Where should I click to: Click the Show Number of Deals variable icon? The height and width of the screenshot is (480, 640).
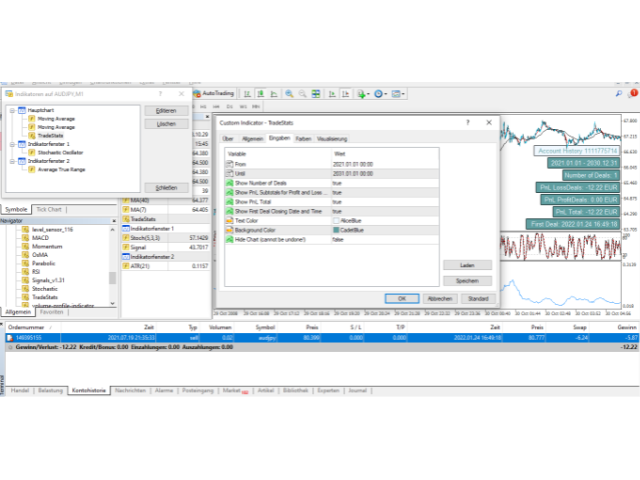tap(229, 183)
